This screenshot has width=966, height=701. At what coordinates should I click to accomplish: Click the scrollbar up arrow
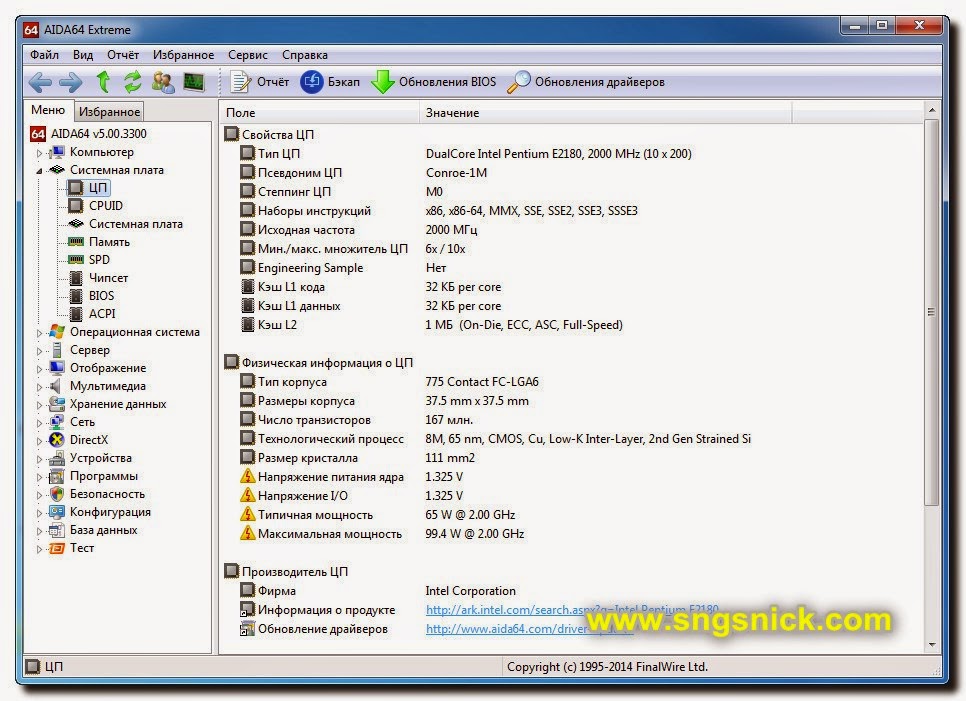point(932,110)
